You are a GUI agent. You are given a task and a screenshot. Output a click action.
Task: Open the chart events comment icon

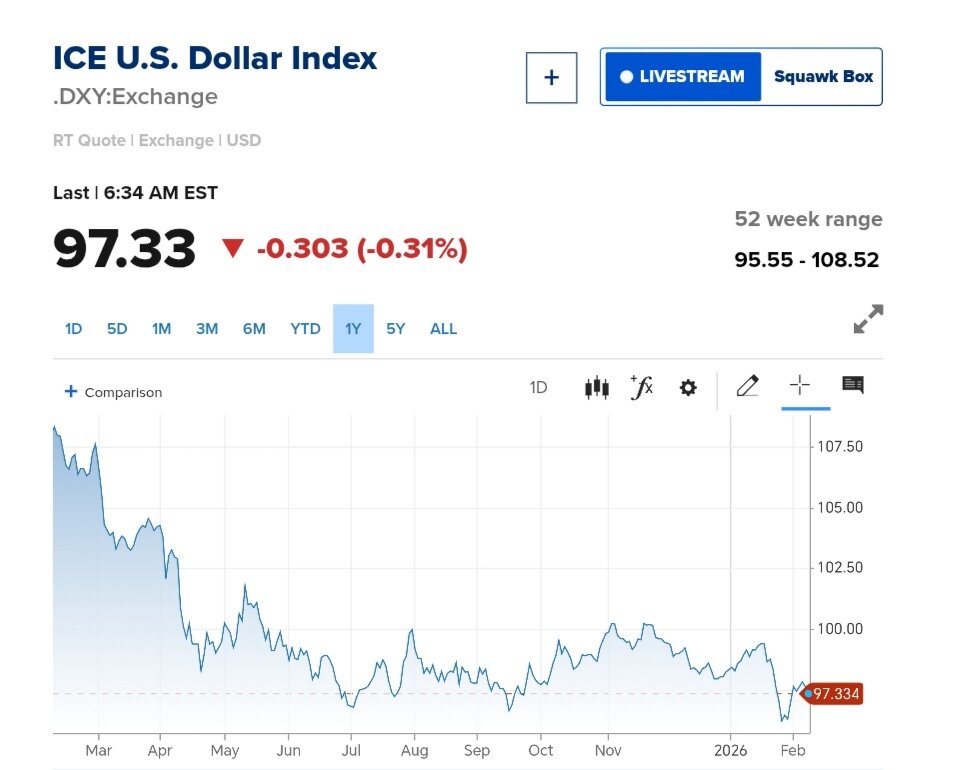(x=853, y=385)
